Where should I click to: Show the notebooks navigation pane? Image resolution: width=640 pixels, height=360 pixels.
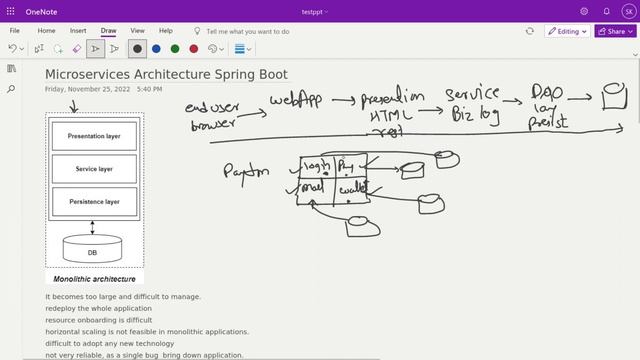click(11, 68)
